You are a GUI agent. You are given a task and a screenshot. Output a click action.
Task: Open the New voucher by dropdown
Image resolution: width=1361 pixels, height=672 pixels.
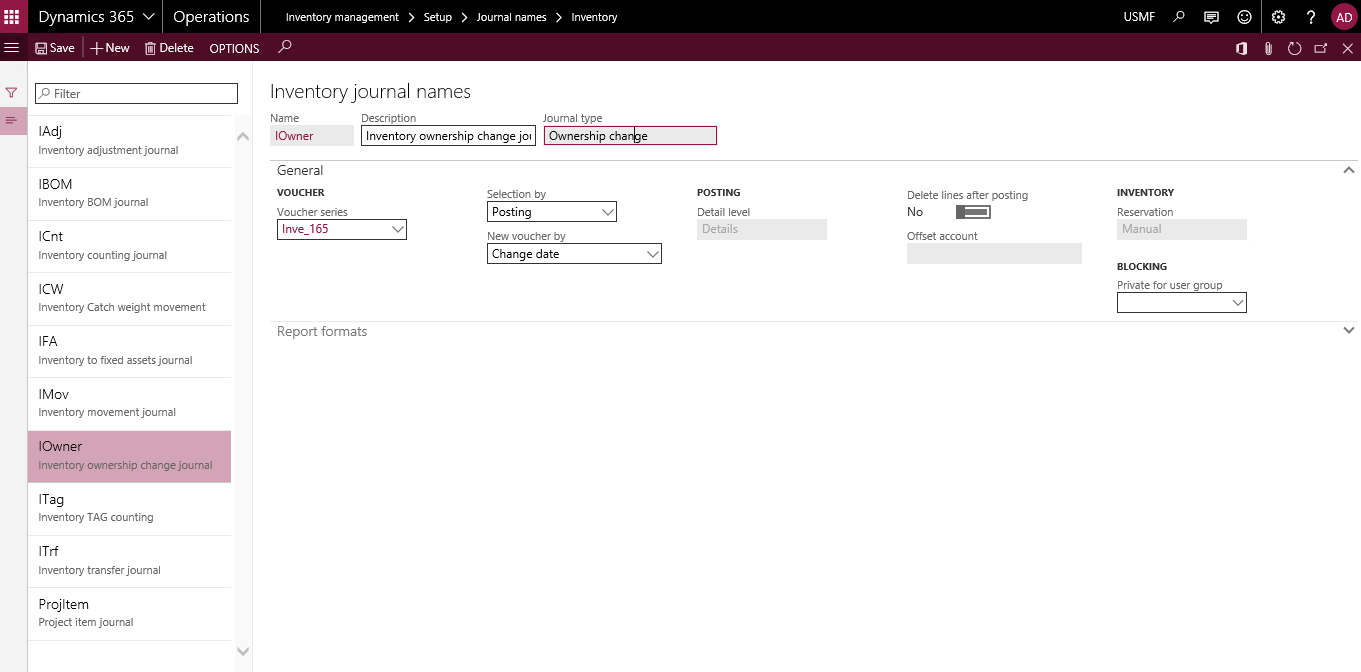click(653, 253)
